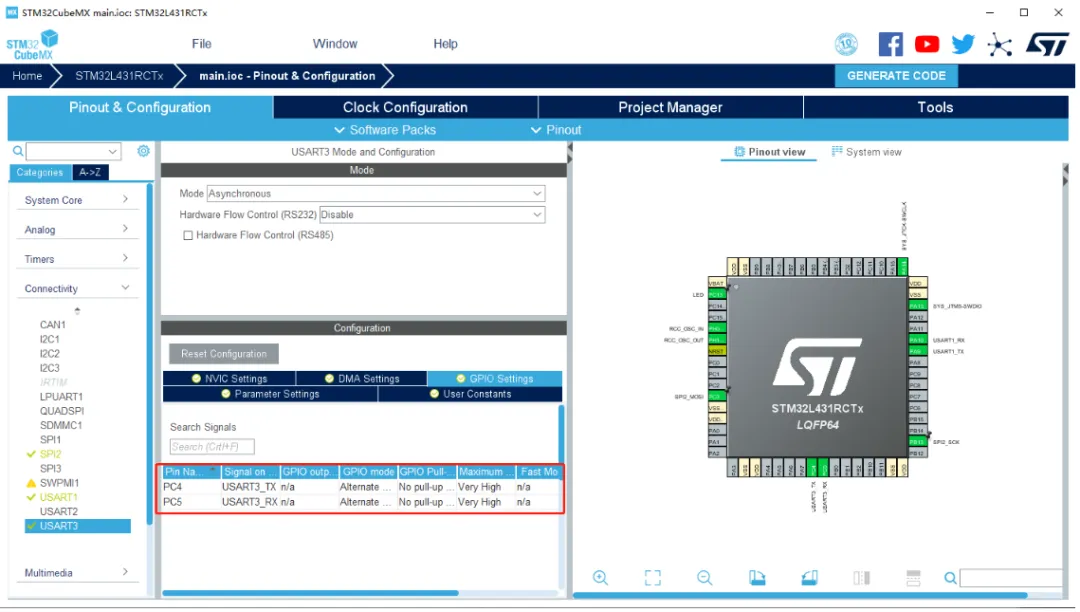
Task: Sort by Pin Name column header
Action: [x=191, y=472]
